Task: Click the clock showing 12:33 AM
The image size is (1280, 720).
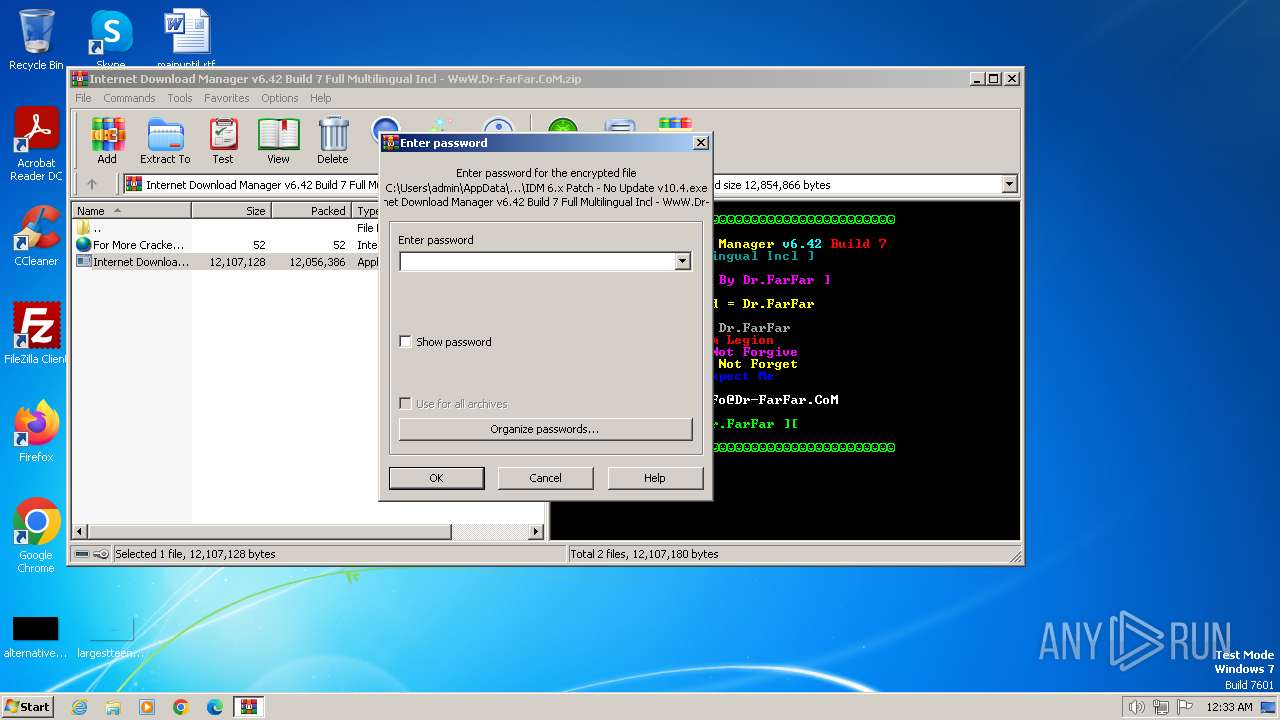Action: tap(1229, 707)
